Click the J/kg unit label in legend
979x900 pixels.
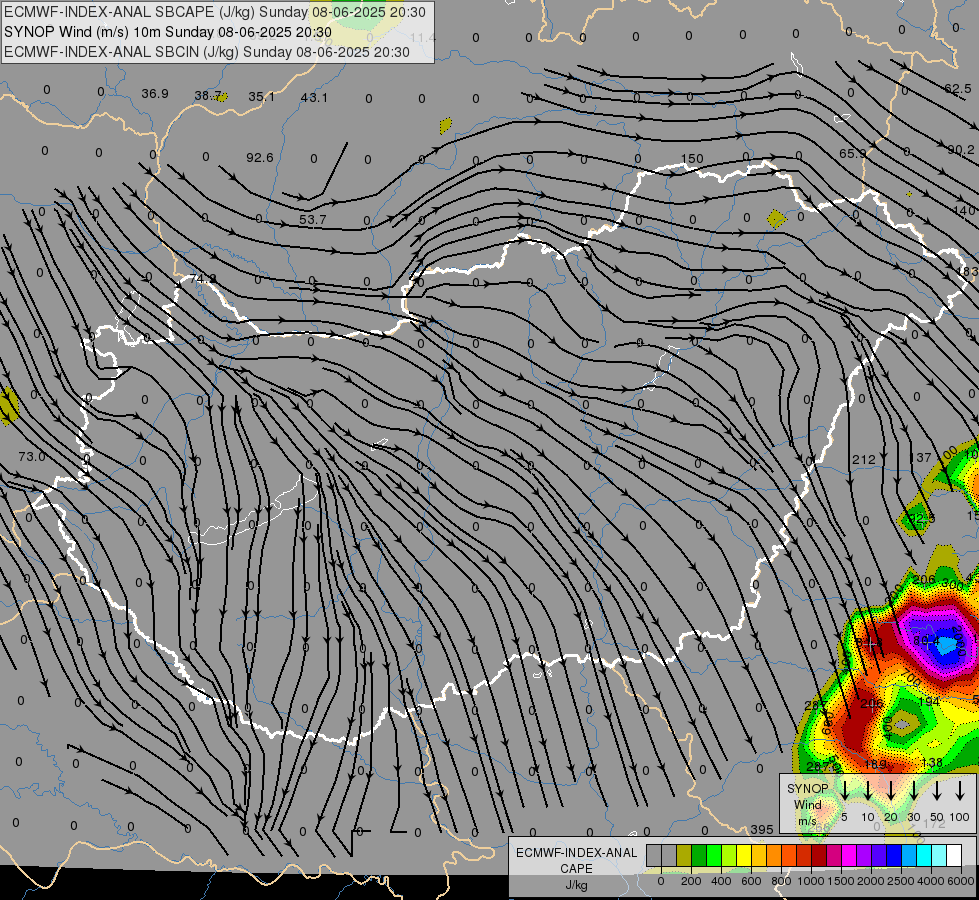(576, 885)
